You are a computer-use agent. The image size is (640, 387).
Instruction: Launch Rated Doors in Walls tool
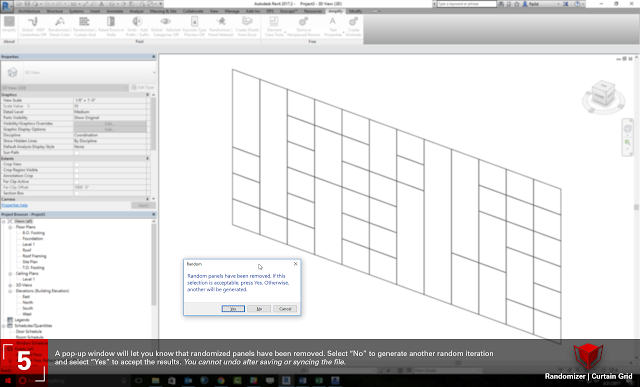[111, 27]
